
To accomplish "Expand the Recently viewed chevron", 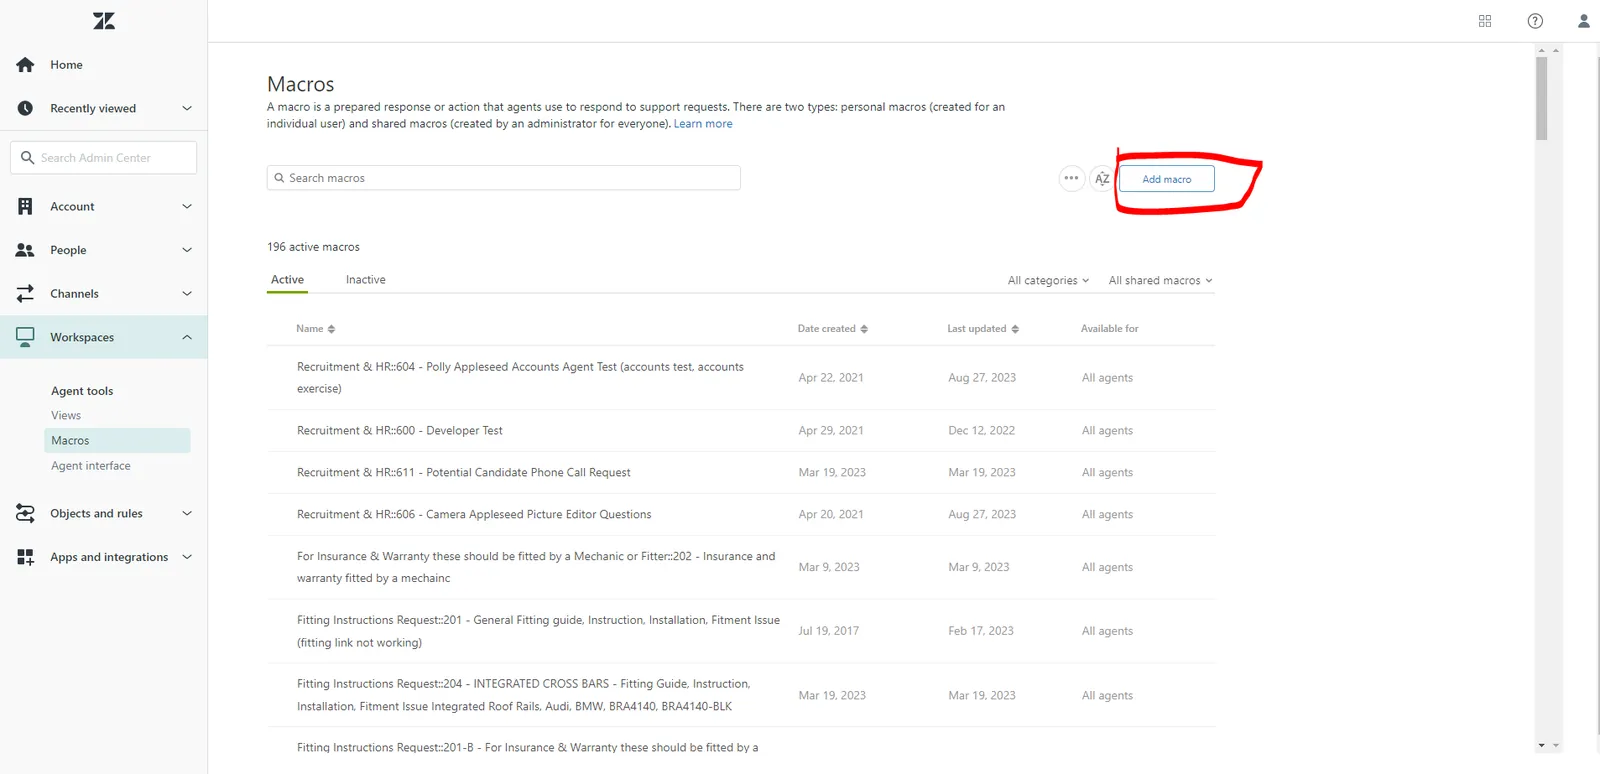I will 187,108.
